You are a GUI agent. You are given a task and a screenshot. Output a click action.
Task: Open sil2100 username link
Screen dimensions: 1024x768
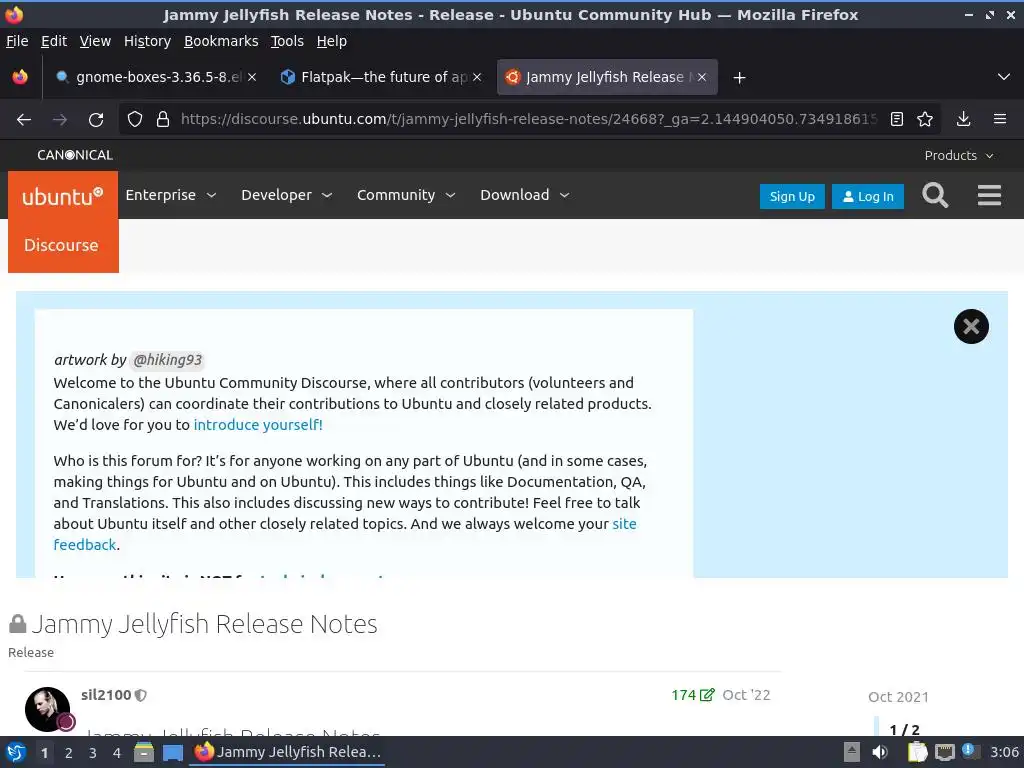pyautogui.click(x=106, y=695)
